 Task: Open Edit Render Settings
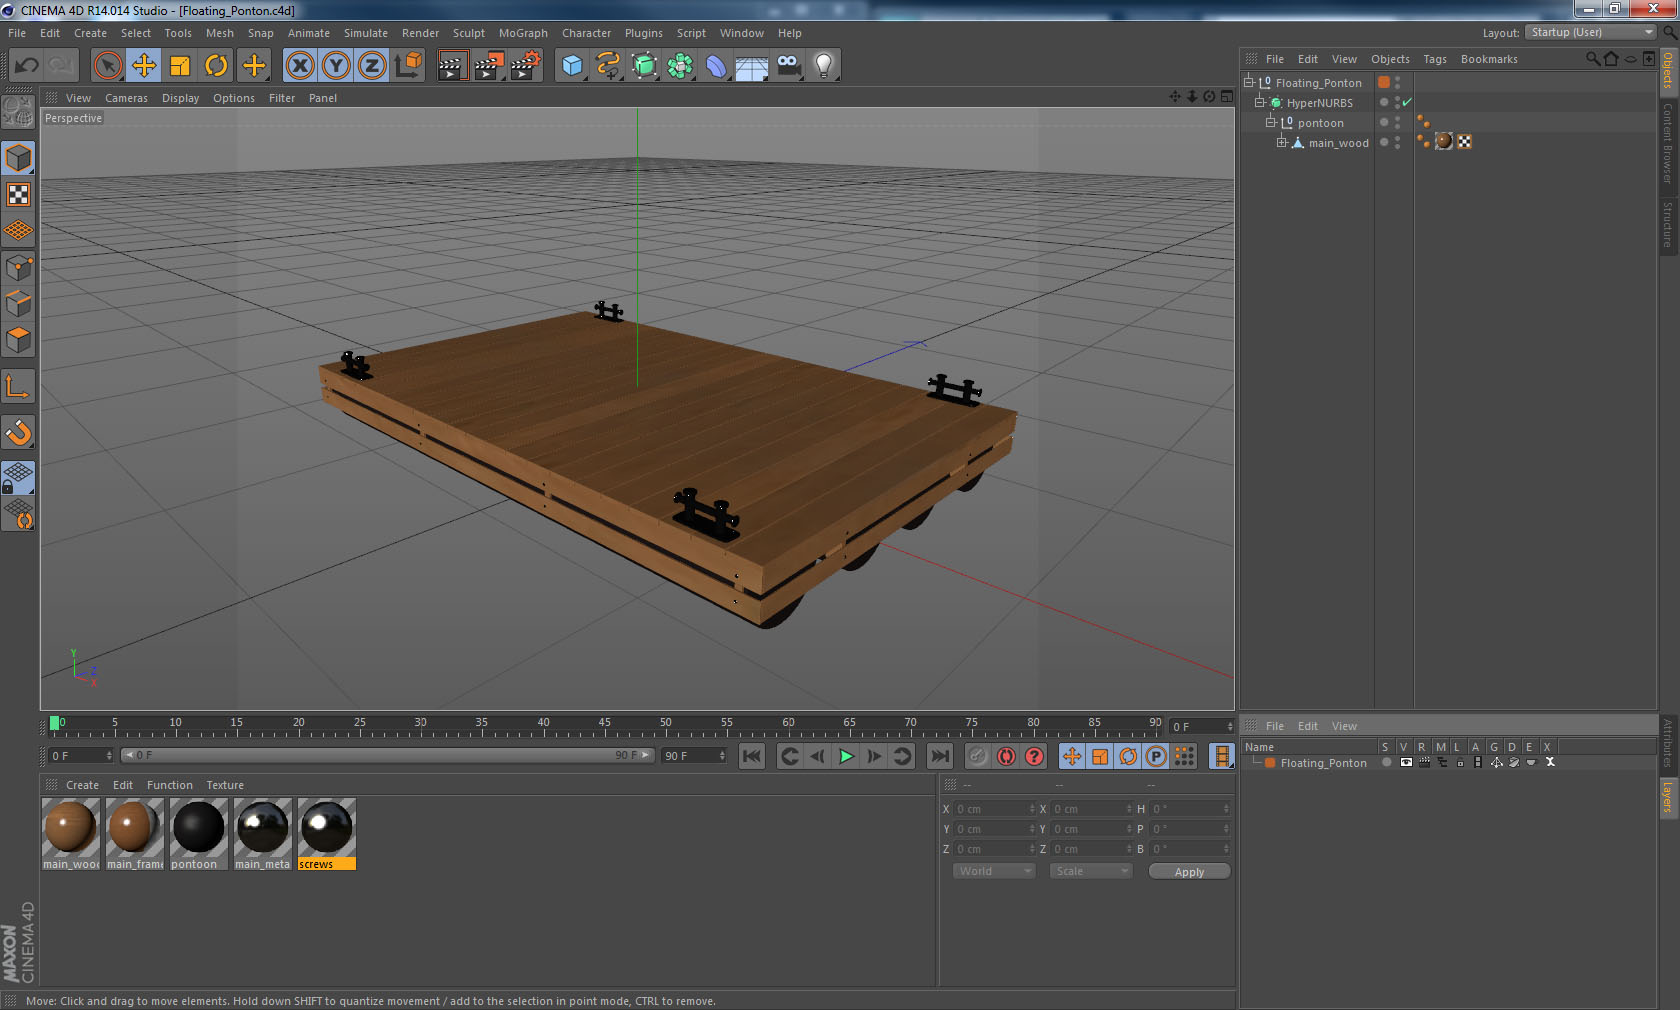click(x=525, y=66)
